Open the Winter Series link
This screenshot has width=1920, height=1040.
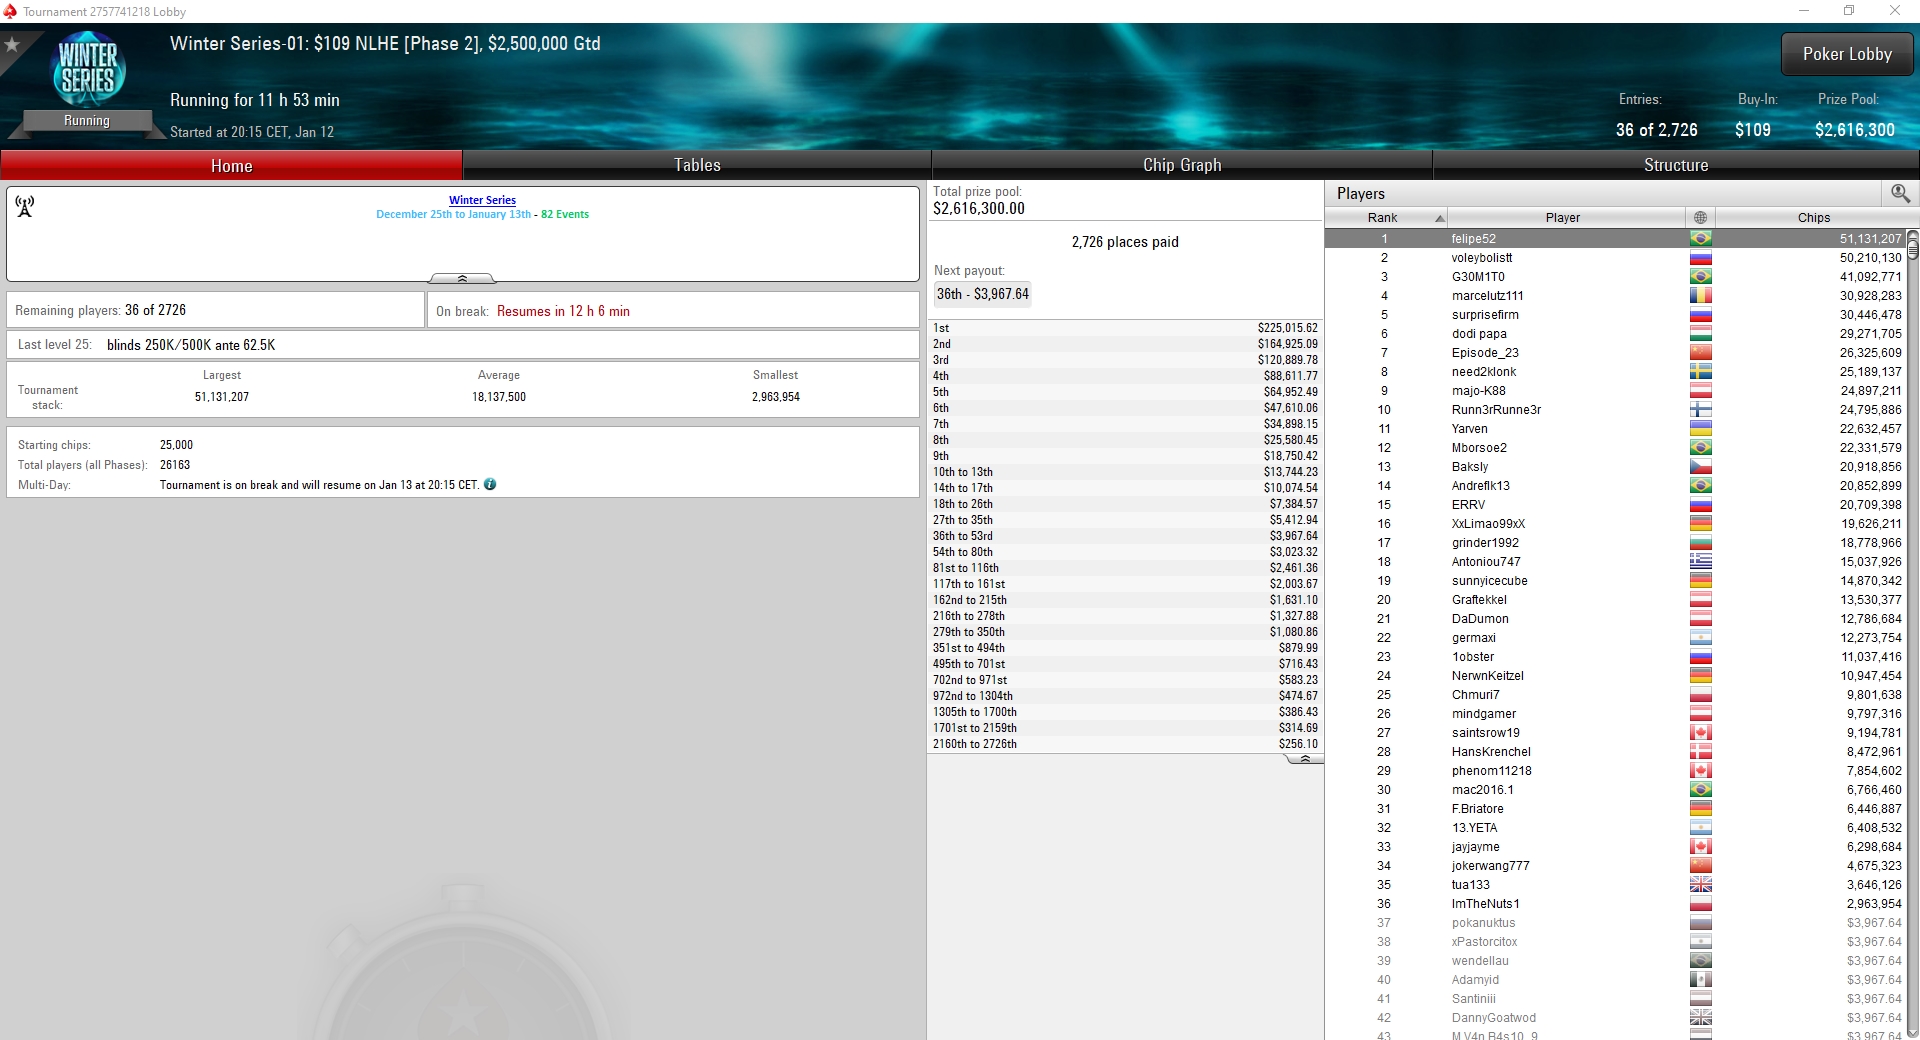(482, 200)
